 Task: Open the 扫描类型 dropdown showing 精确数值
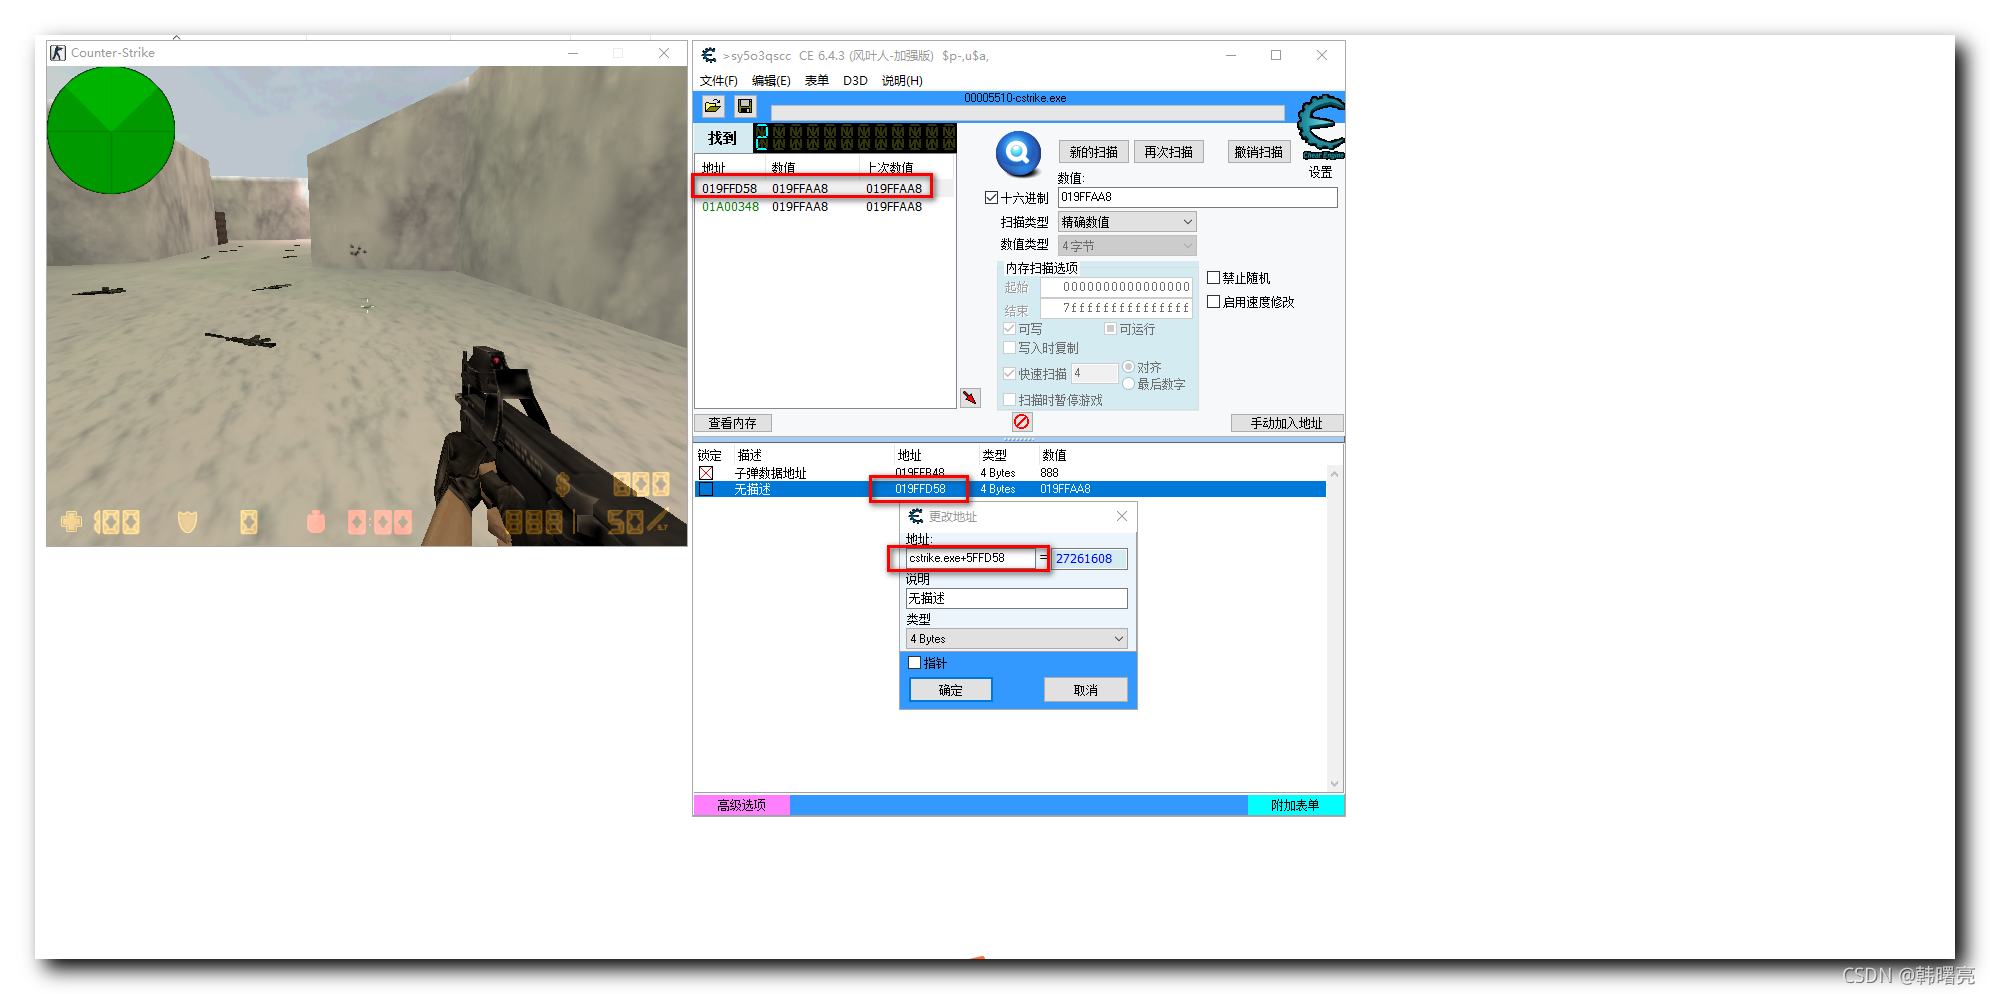coord(1127,222)
